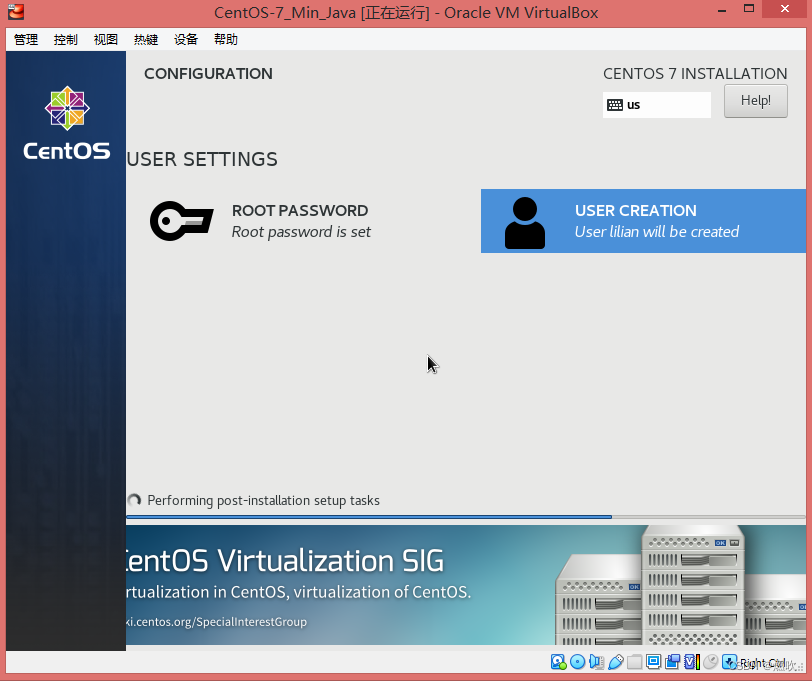This screenshot has width=812, height=681.
Task: Open the 热键 menu
Action: (146, 39)
